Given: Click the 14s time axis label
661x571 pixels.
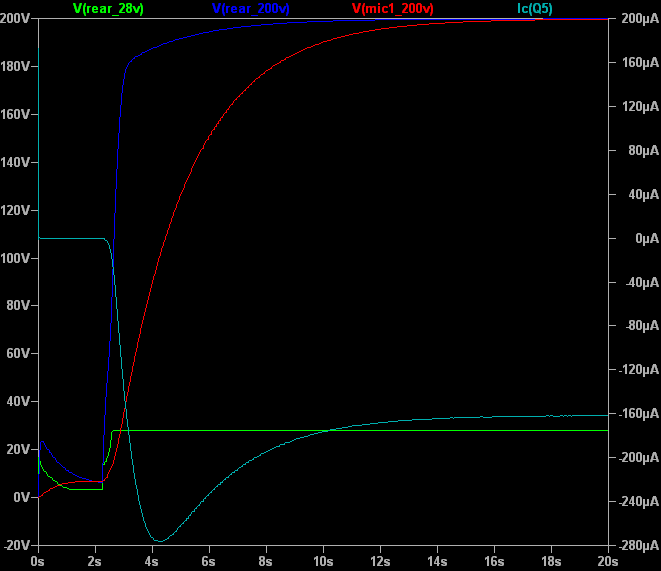Looking at the screenshot, I should 437,562.
